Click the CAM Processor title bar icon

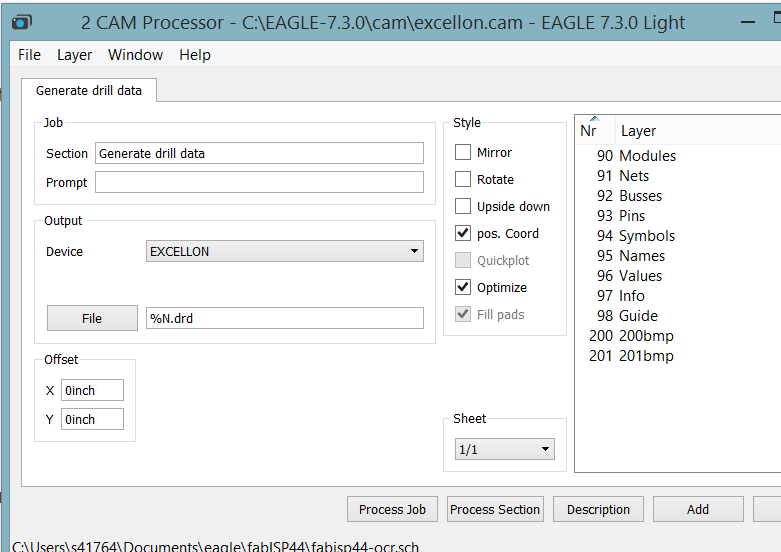[21, 22]
